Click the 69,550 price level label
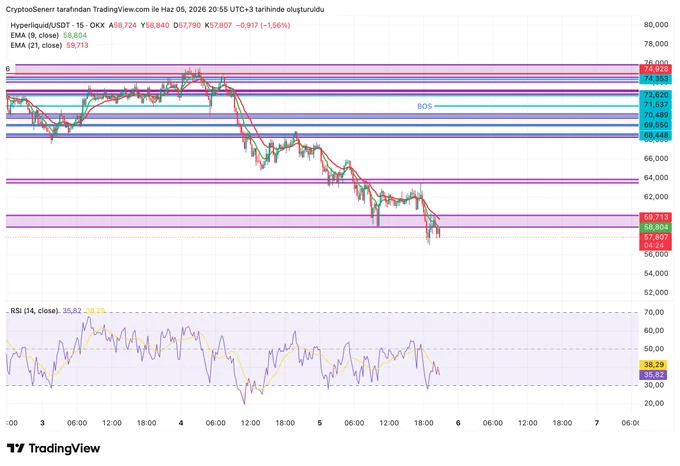Viewport: 680px width, 466px height. [655, 125]
